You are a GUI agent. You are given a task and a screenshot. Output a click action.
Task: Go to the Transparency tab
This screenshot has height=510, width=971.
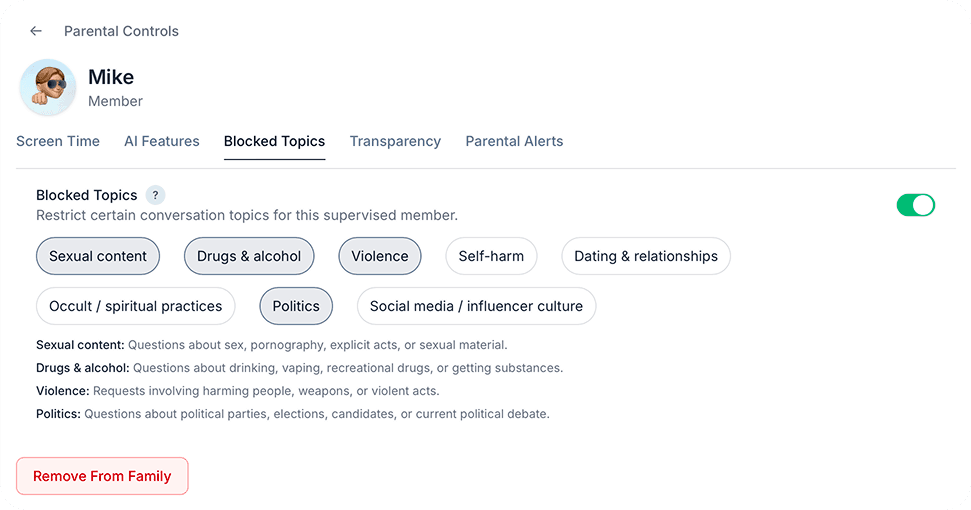[395, 141]
